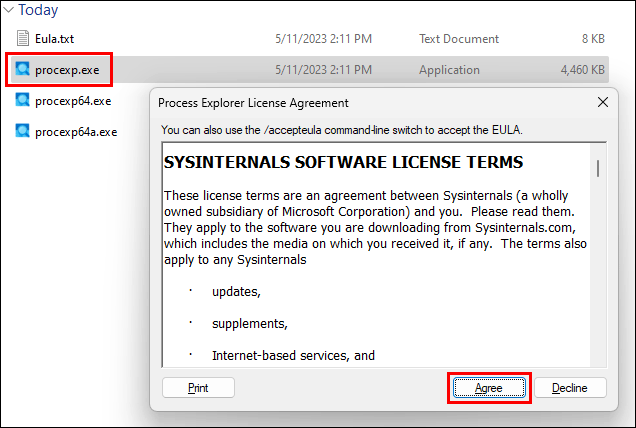Image resolution: width=636 pixels, height=428 pixels.
Task: Click the license text scrollbar thumb
Action: pos(598,168)
